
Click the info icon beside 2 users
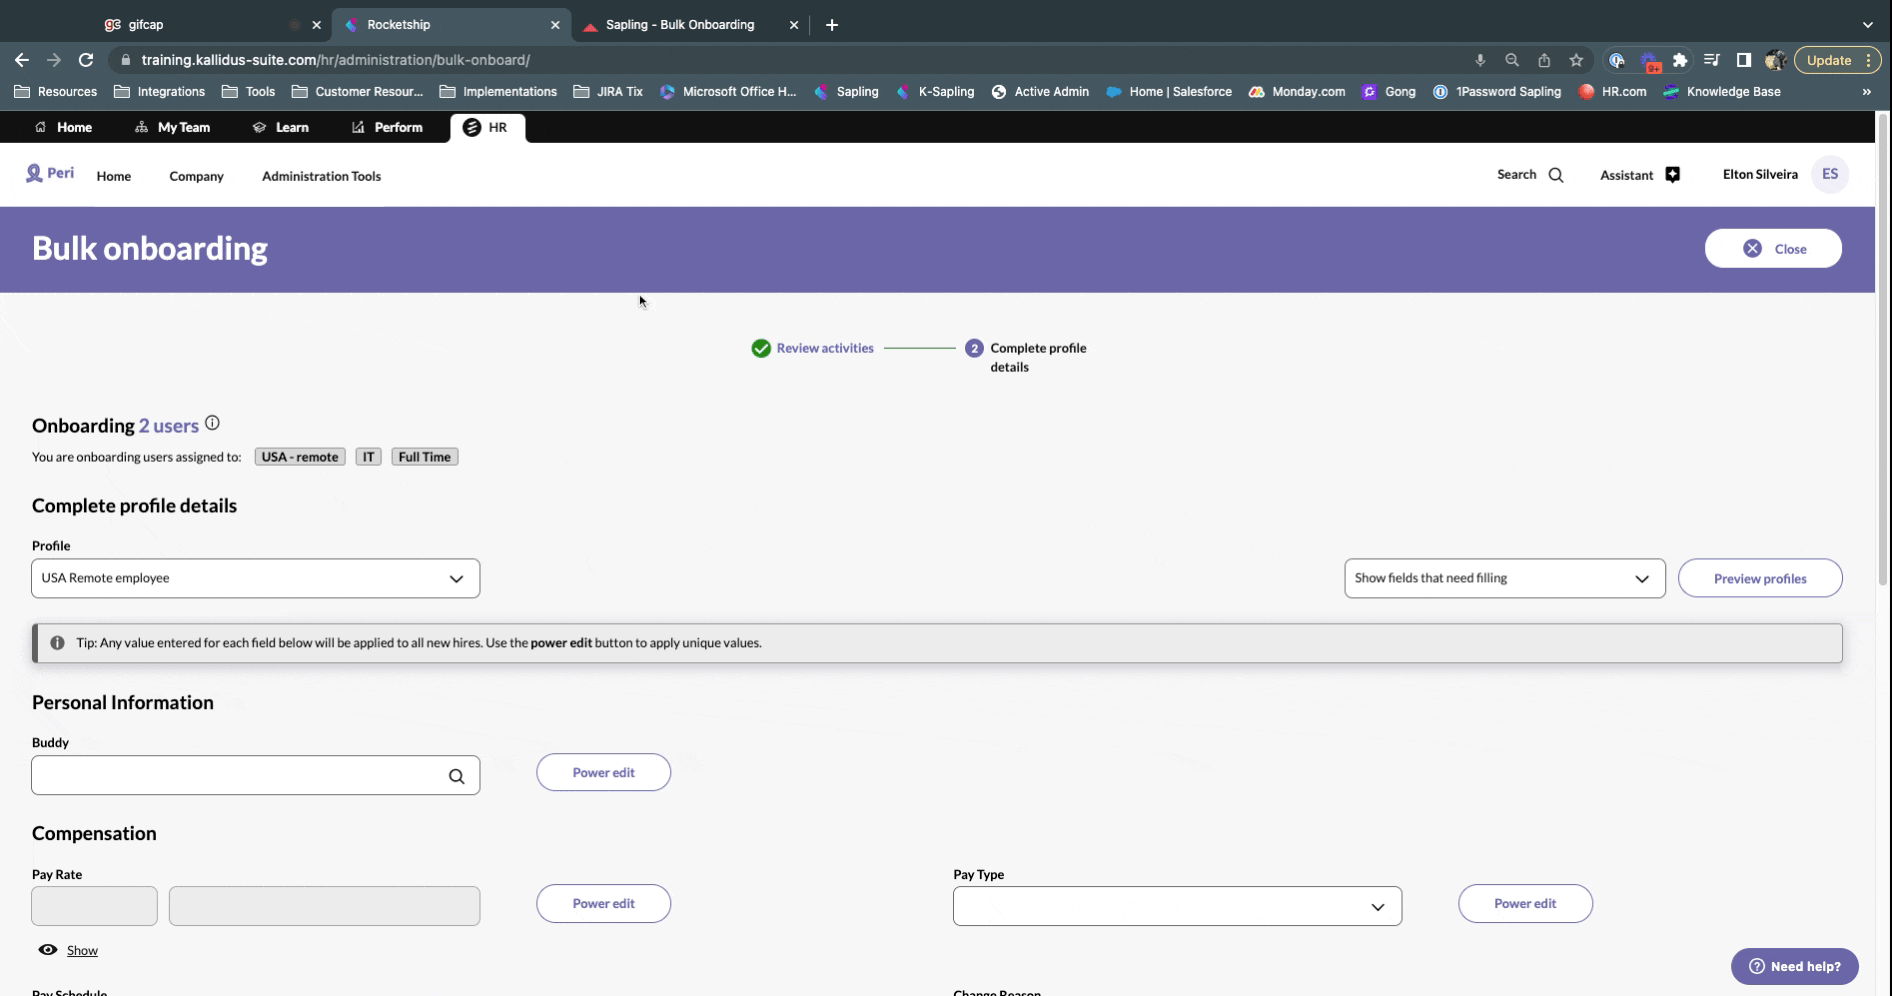coord(212,423)
